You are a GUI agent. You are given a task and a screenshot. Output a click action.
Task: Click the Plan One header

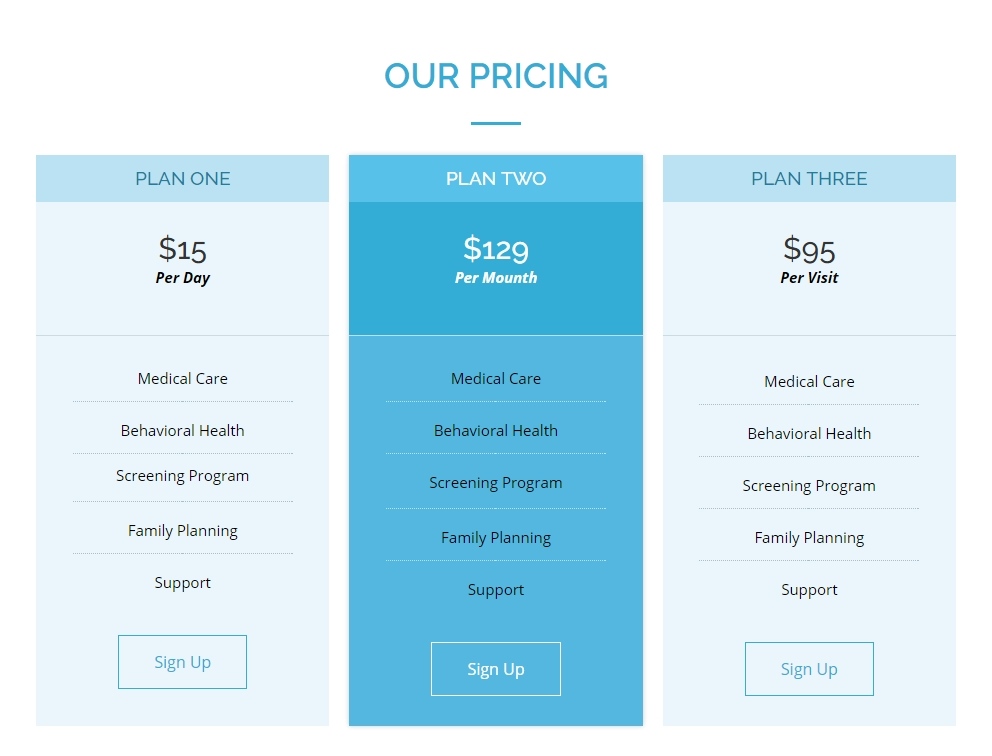click(x=182, y=179)
